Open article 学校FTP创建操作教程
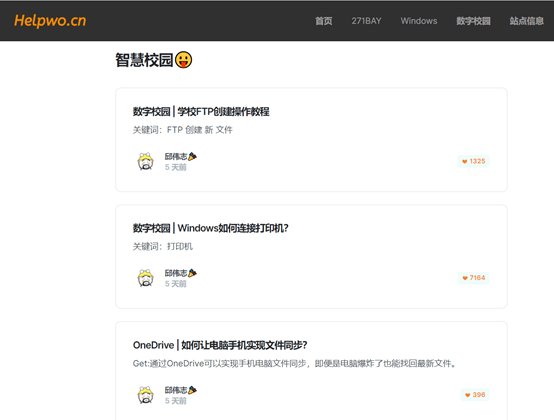Image resolution: width=554 pixels, height=420 pixels. click(x=201, y=112)
